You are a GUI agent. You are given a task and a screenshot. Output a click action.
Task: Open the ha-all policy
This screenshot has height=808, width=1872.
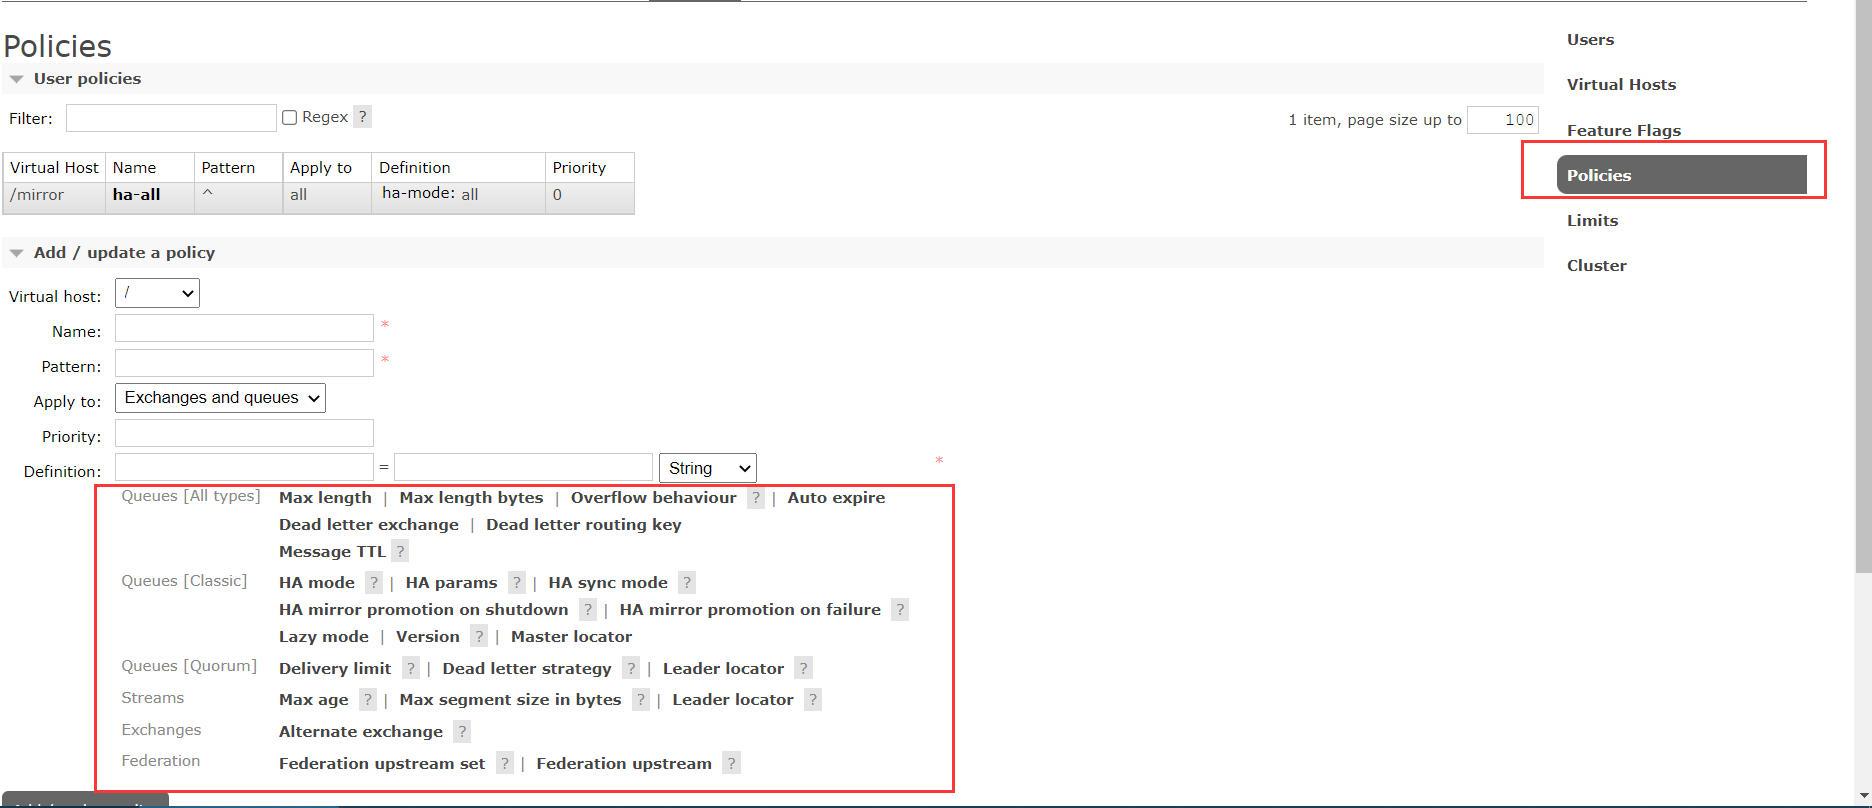coord(136,195)
